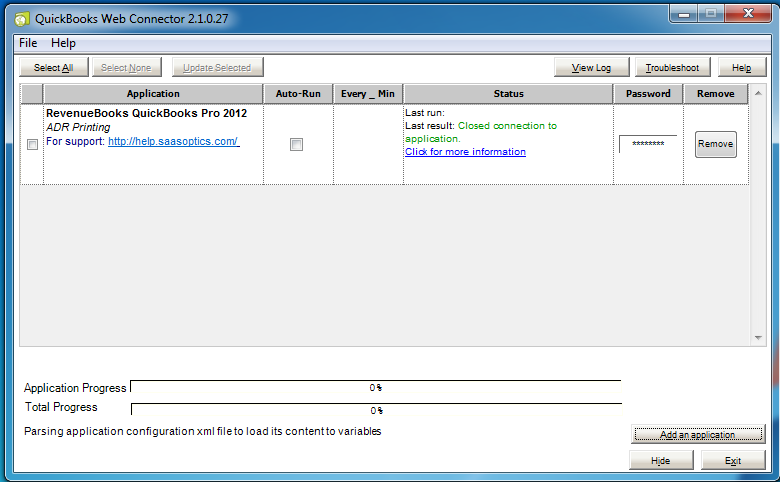This screenshot has height=482, width=780.
Task: Open the help.saasoptics.com support link
Action: (x=174, y=141)
